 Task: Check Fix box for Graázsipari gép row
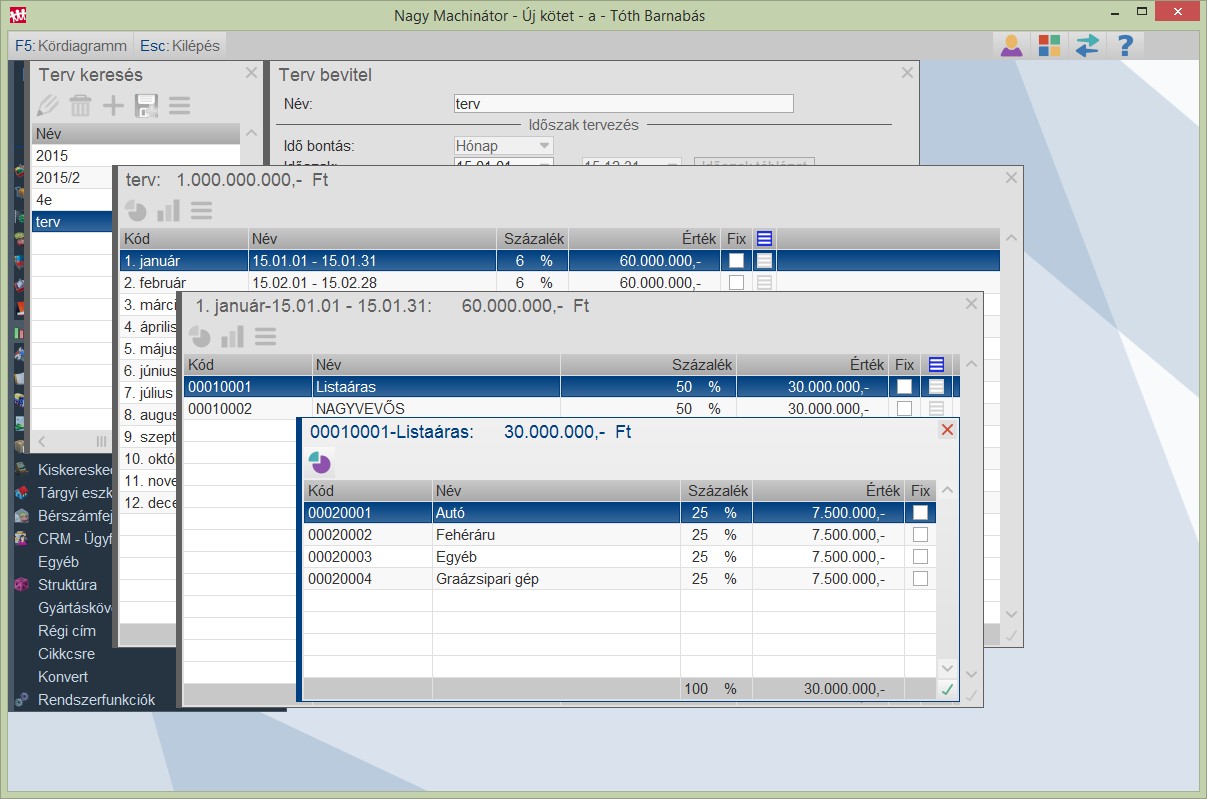[x=920, y=579]
